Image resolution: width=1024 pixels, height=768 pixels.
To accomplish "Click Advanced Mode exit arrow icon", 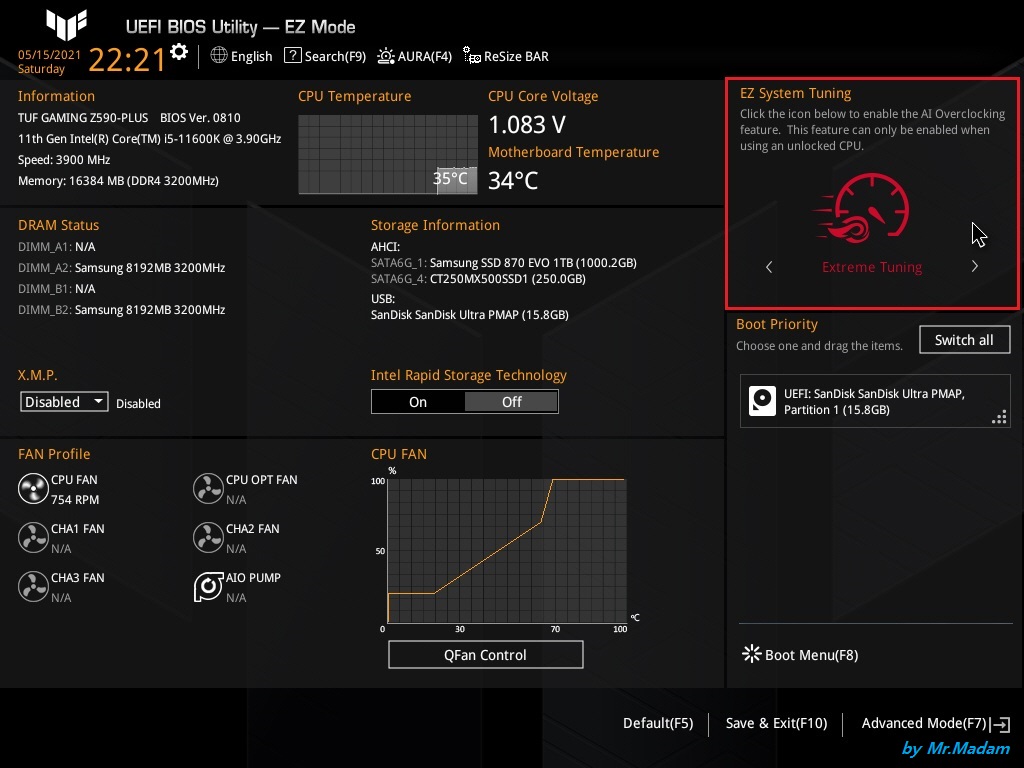I will click(1000, 724).
